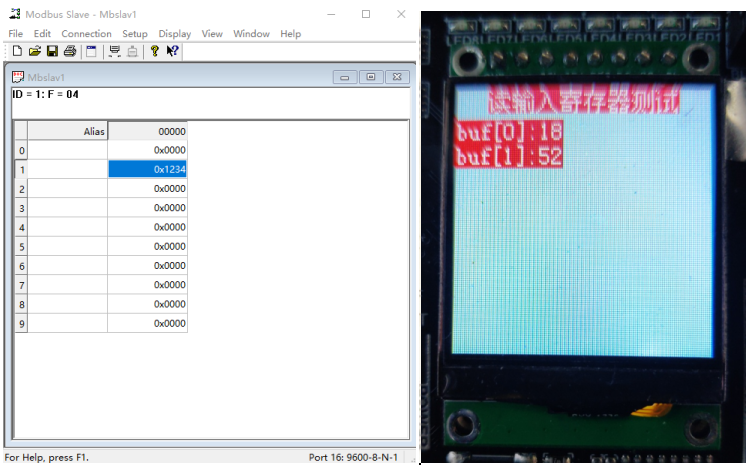Click the context help arrow icon
The width and height of the screenshot is (751, 467).
pos(172,51)
